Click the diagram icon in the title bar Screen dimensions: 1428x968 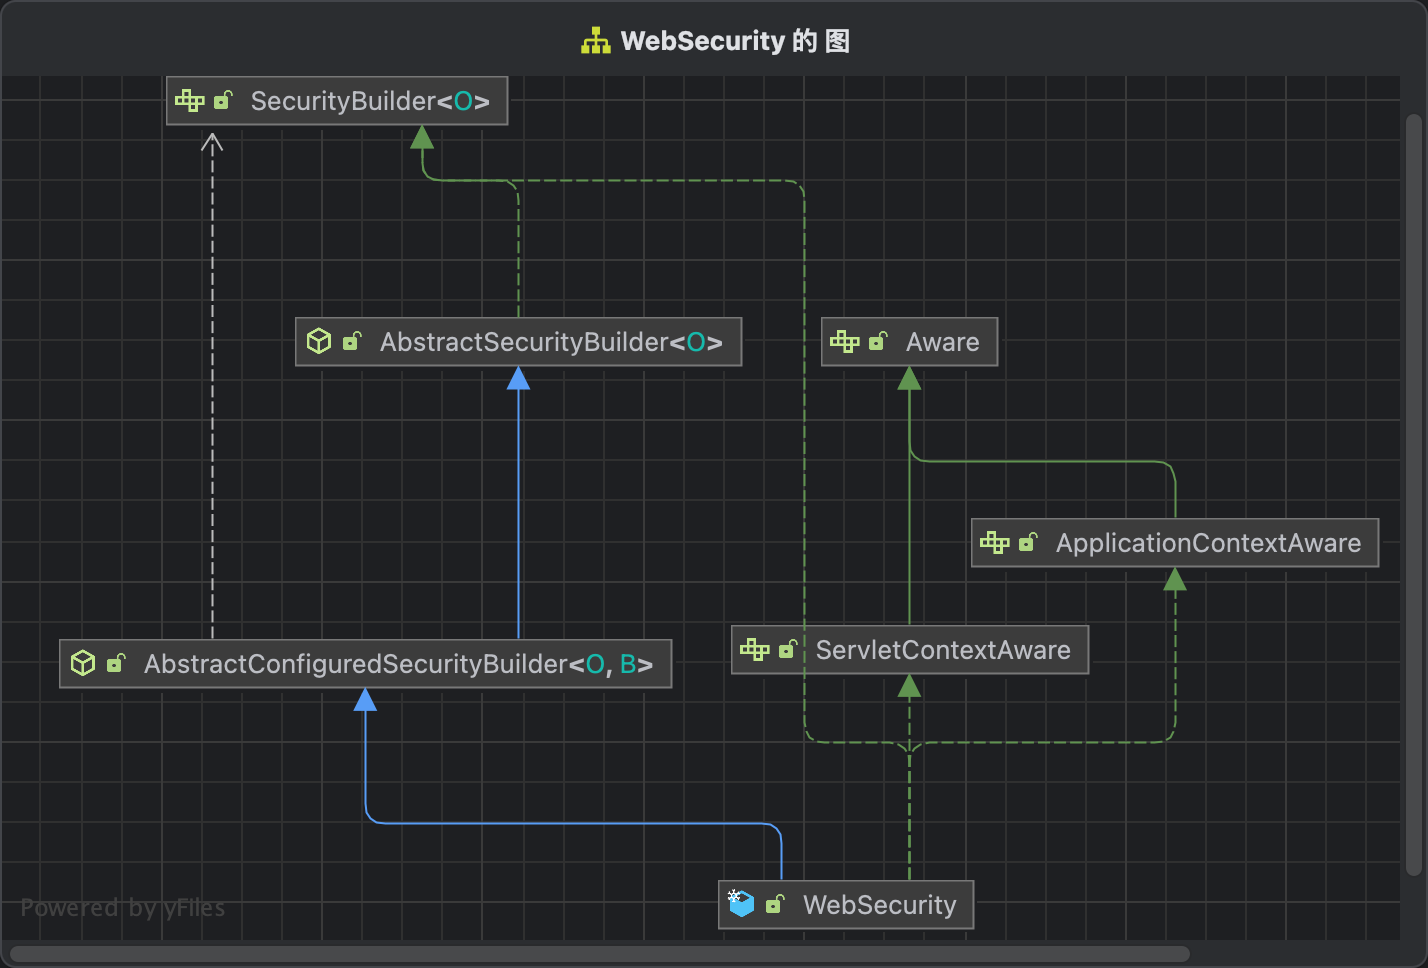coord(595,41)
